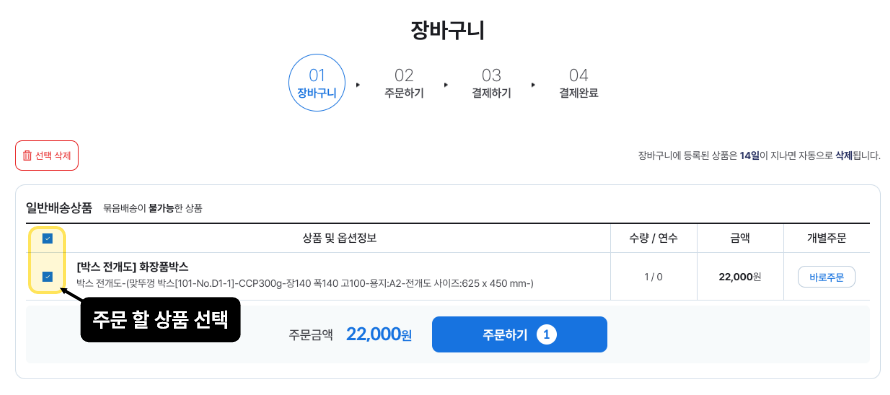Viewport: 890px width, 395px height.
Task: Click the 바로주문 button
Action: 826,277
